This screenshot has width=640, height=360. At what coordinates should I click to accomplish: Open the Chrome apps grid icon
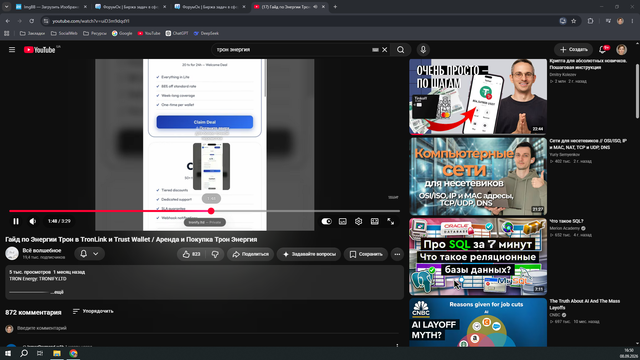click(x=7, y=33)
